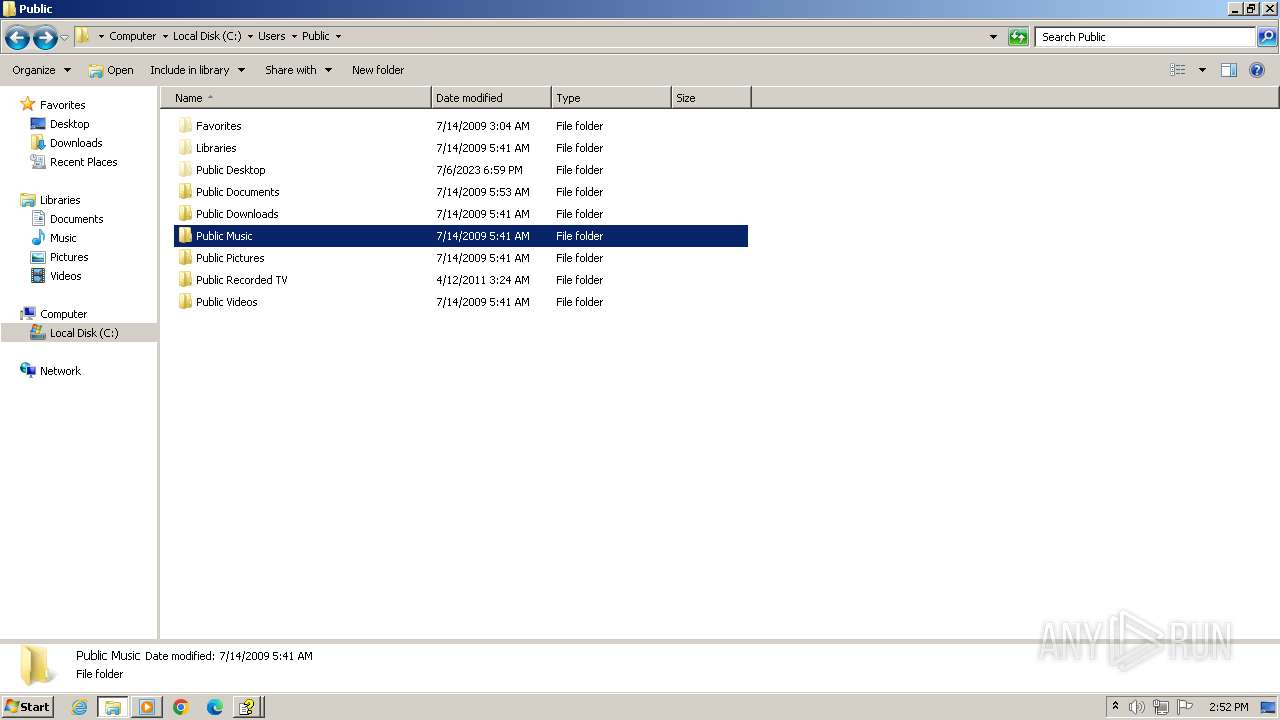Open Microsoft Edge from taskbar
The image size is (1280, 720).
[x=215, y=707]
